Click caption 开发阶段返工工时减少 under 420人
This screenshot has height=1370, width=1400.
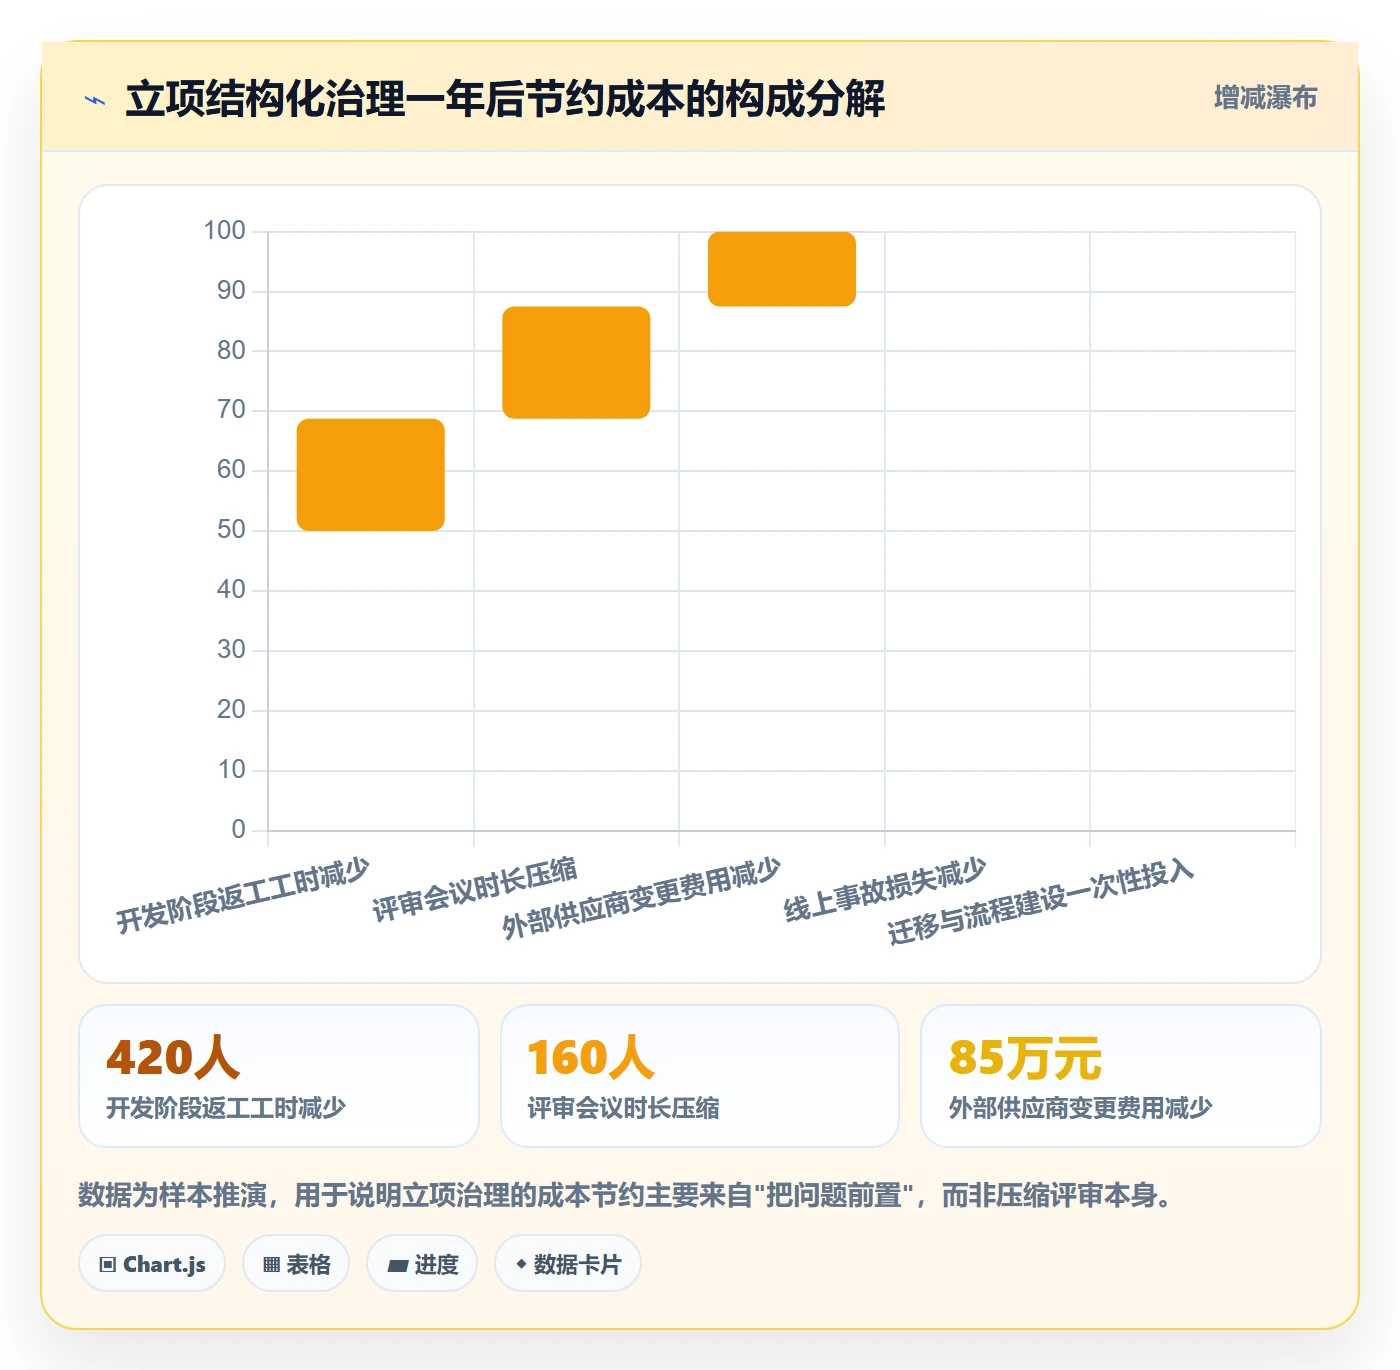point(226,1108)
